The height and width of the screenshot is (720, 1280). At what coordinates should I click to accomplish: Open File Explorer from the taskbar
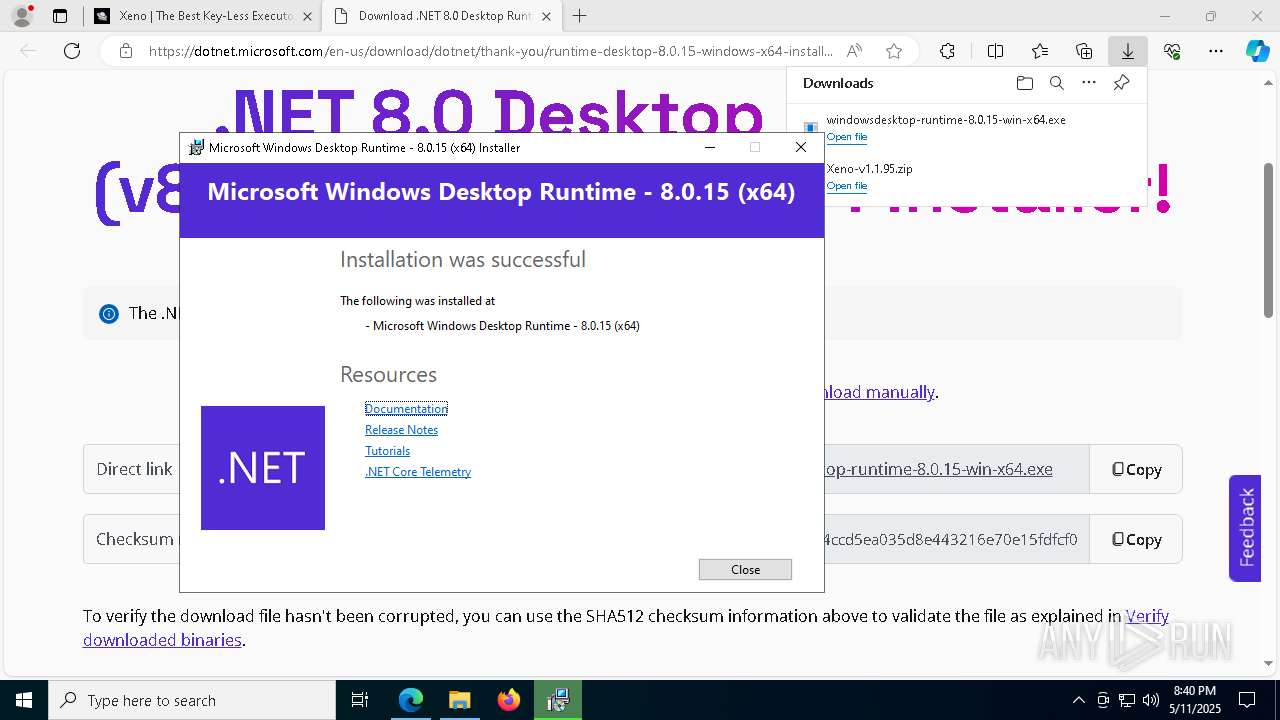coord(459,700)
